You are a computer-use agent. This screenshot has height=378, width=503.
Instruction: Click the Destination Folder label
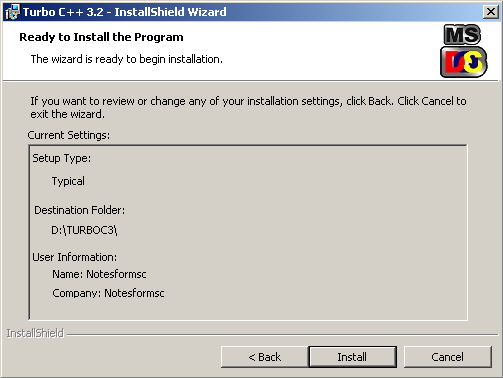click(79, 210)
